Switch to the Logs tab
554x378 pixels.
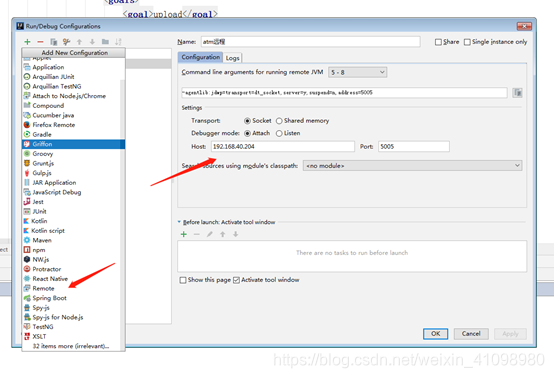coord(232,58)
